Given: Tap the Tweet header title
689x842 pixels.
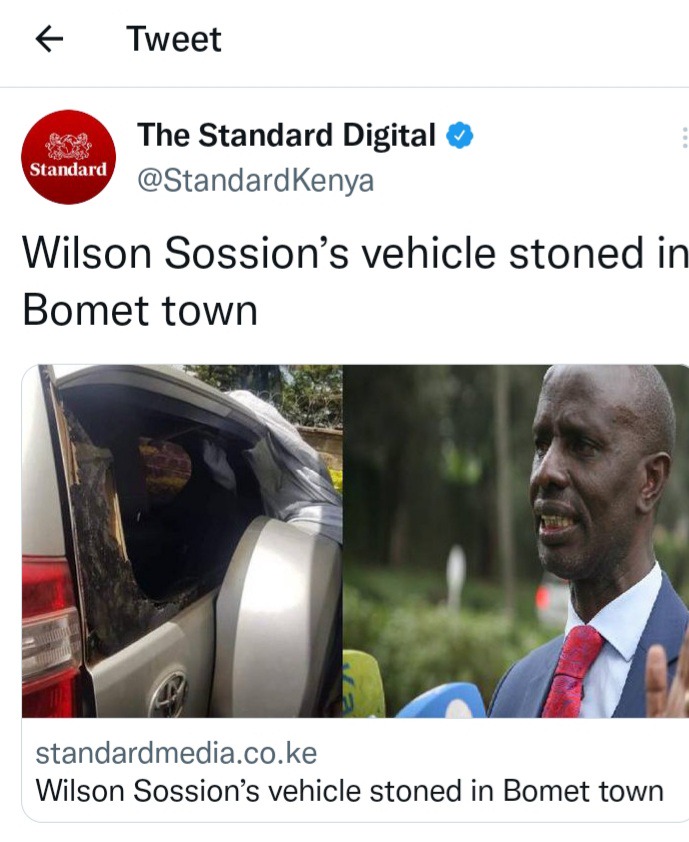Looking at the screenshot, I should pos(174,39).
